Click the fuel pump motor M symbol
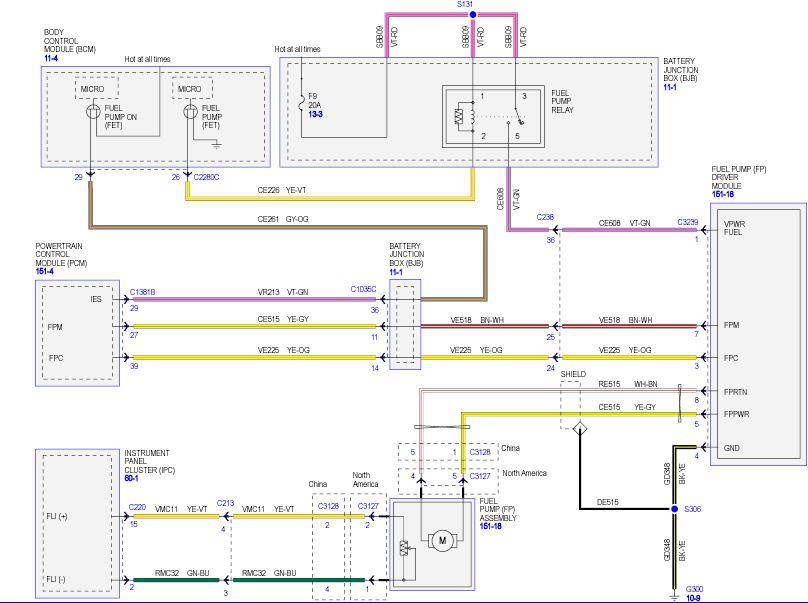The height and width of the screenshot is (603, 808). click(442, 541)
